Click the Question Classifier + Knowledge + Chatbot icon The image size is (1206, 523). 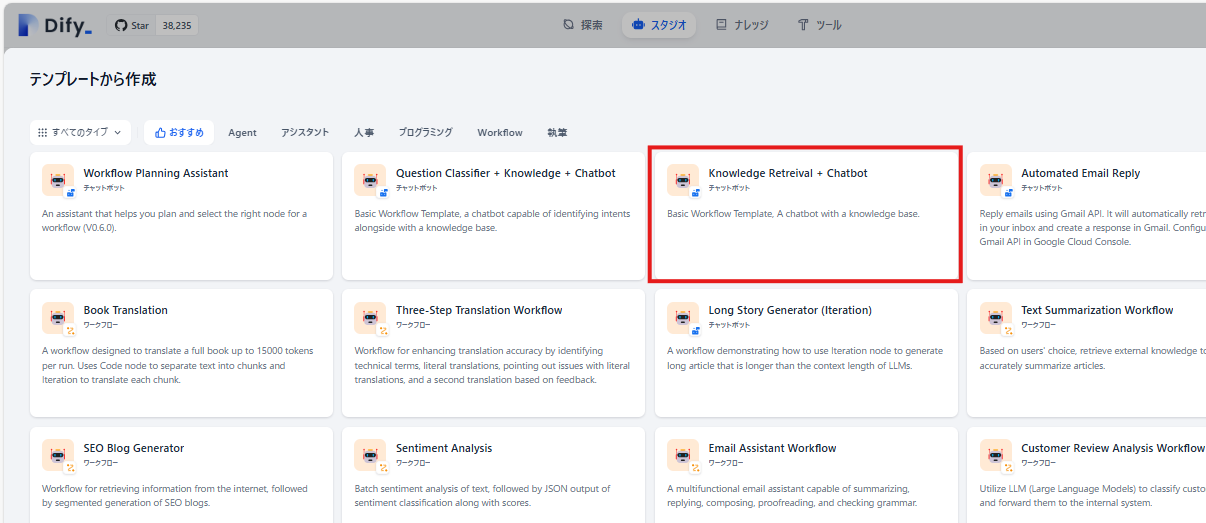coord(370,180)
